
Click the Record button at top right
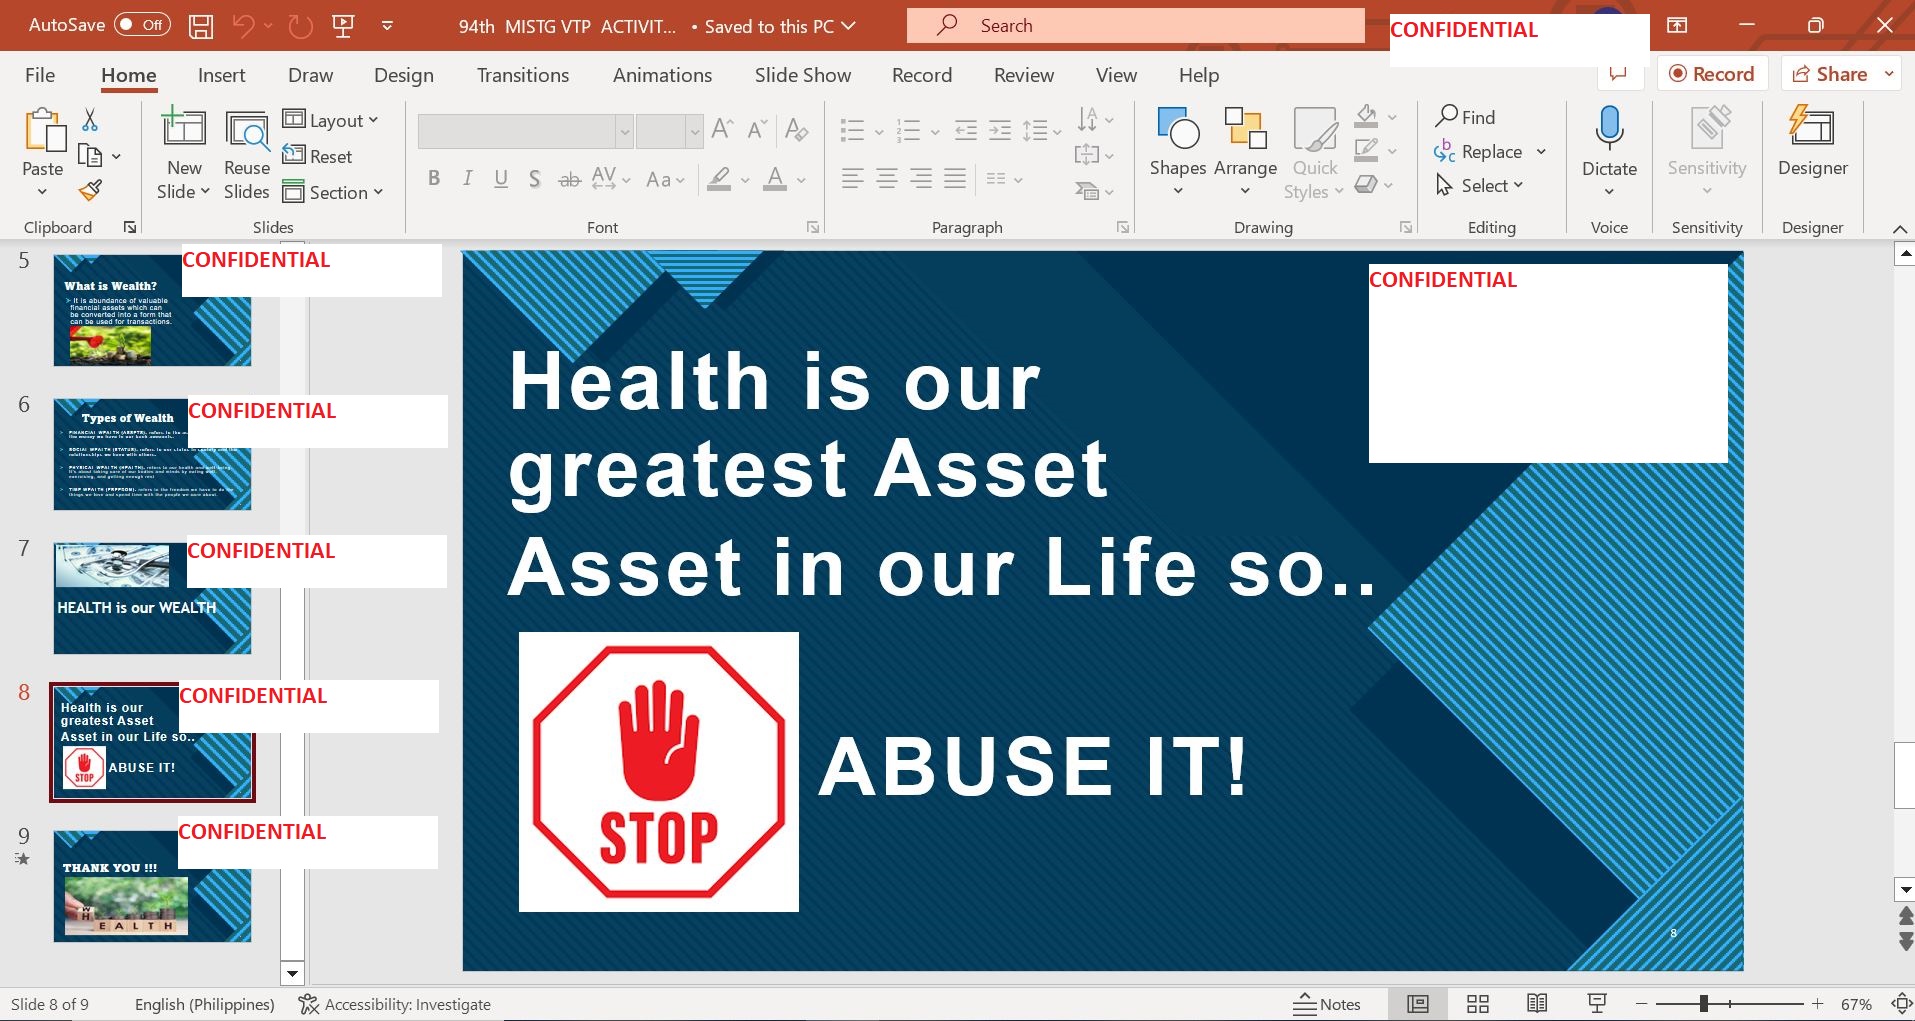(1712, 74)
